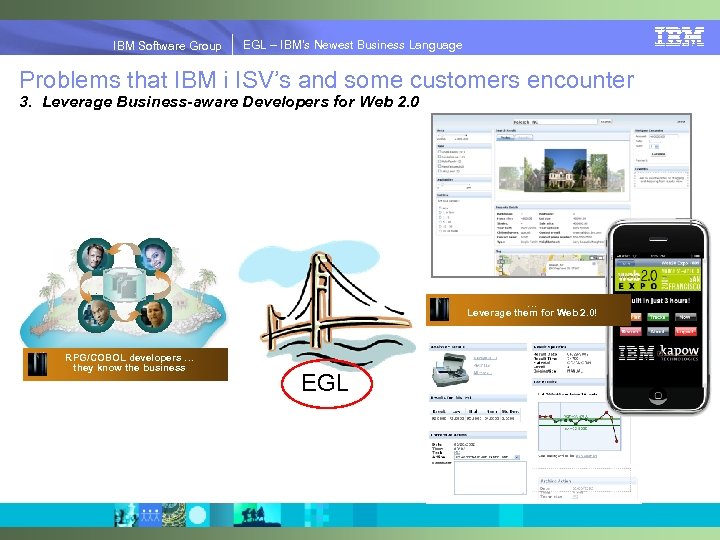Open the Action dropdown in the lower screenshot
The width and height of the screenshot is (720, 540).
click(x=487, y=457)
